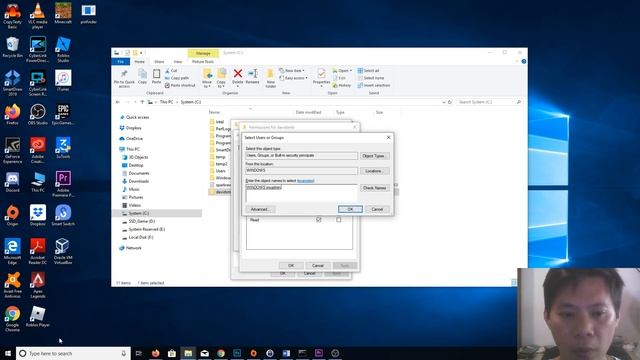Click the Task View taskbar icon

139,353
